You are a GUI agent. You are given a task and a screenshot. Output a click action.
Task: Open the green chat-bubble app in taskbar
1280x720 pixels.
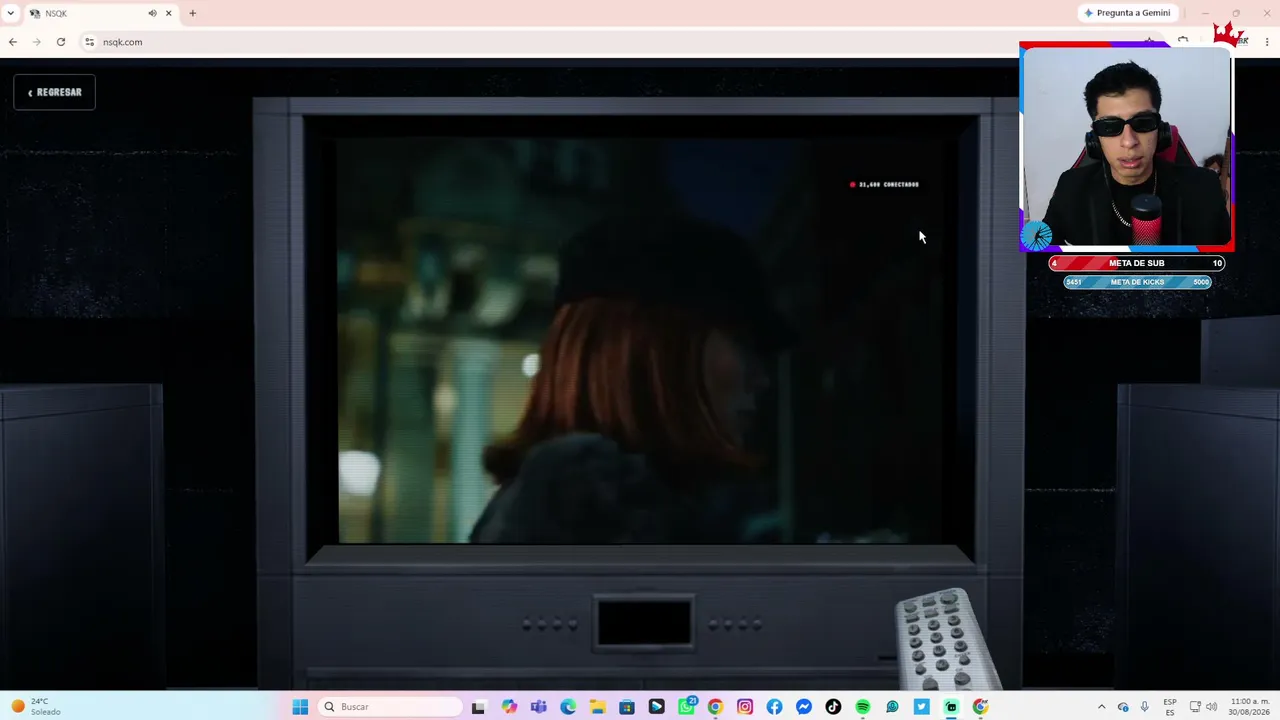[892, 707]
